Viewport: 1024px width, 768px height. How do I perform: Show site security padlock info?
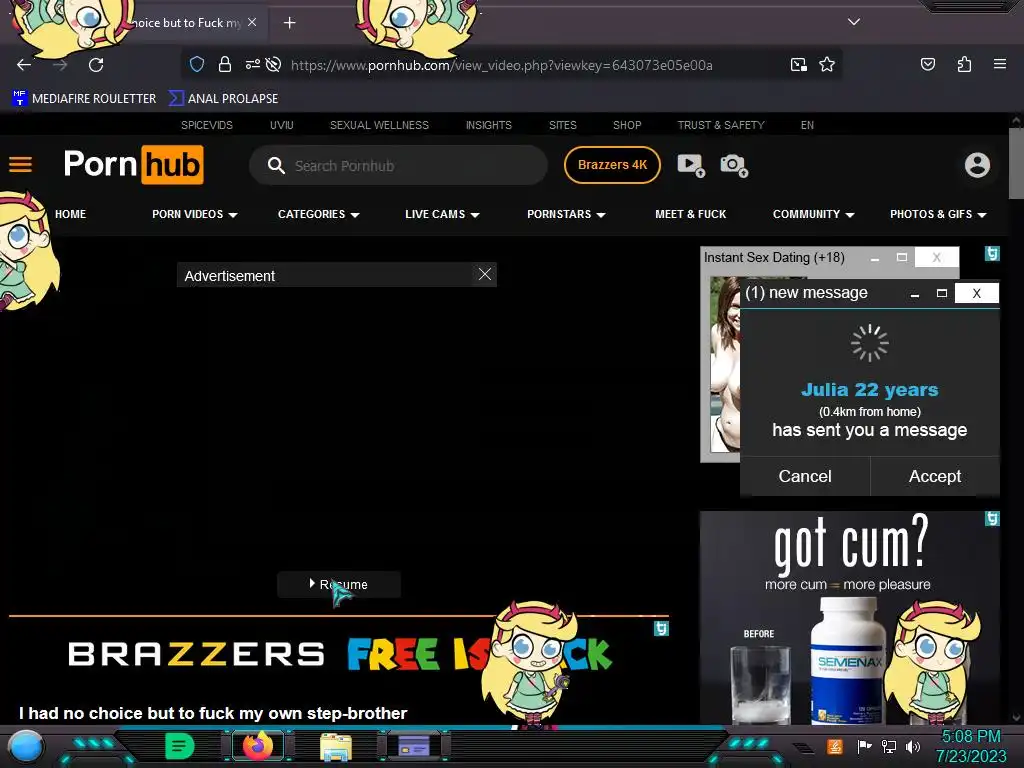(x=225, y=64)
